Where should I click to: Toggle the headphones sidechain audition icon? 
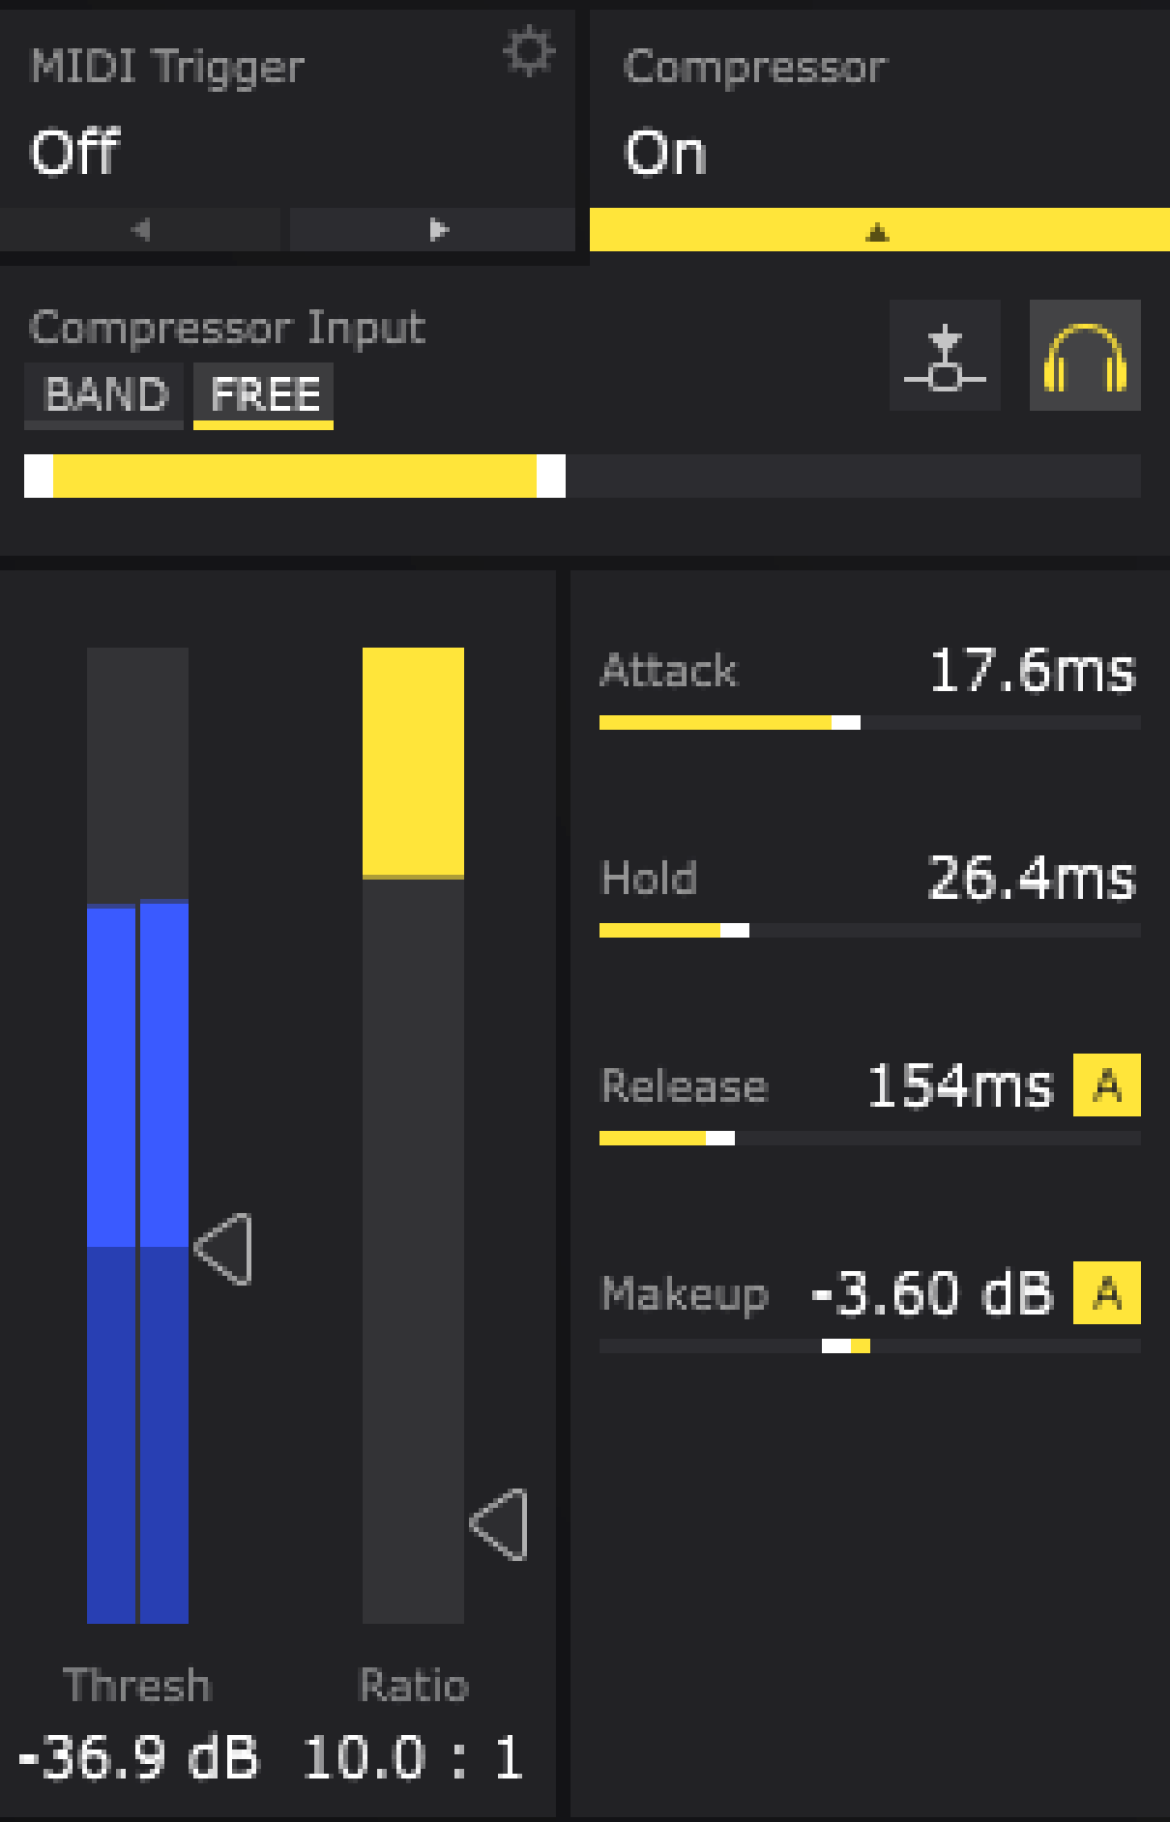[1085, 355]
